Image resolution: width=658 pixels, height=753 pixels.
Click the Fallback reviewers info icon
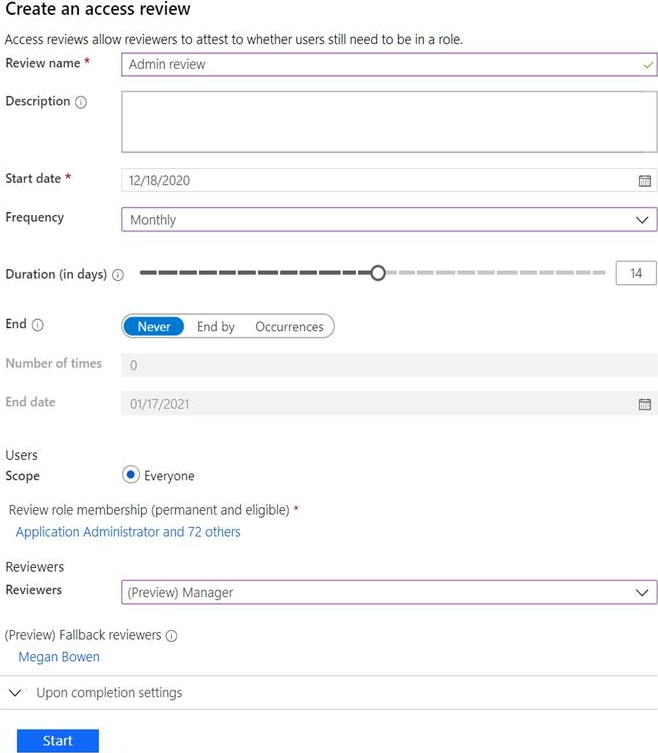click(x=171, y=636)
